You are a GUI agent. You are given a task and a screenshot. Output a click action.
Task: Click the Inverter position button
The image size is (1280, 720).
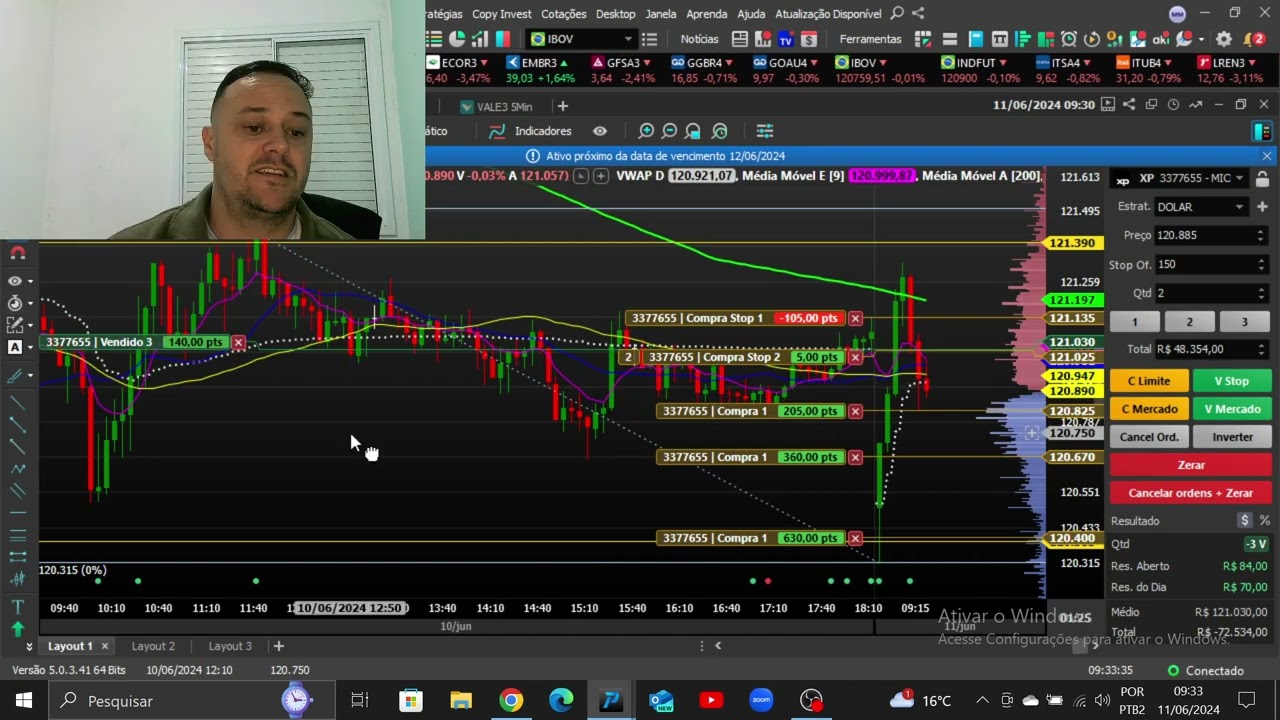(1231, 437)
